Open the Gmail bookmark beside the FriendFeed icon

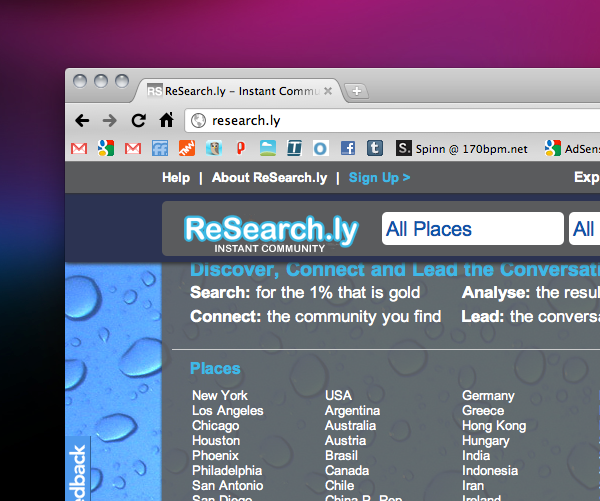click(x=133, y=149)
